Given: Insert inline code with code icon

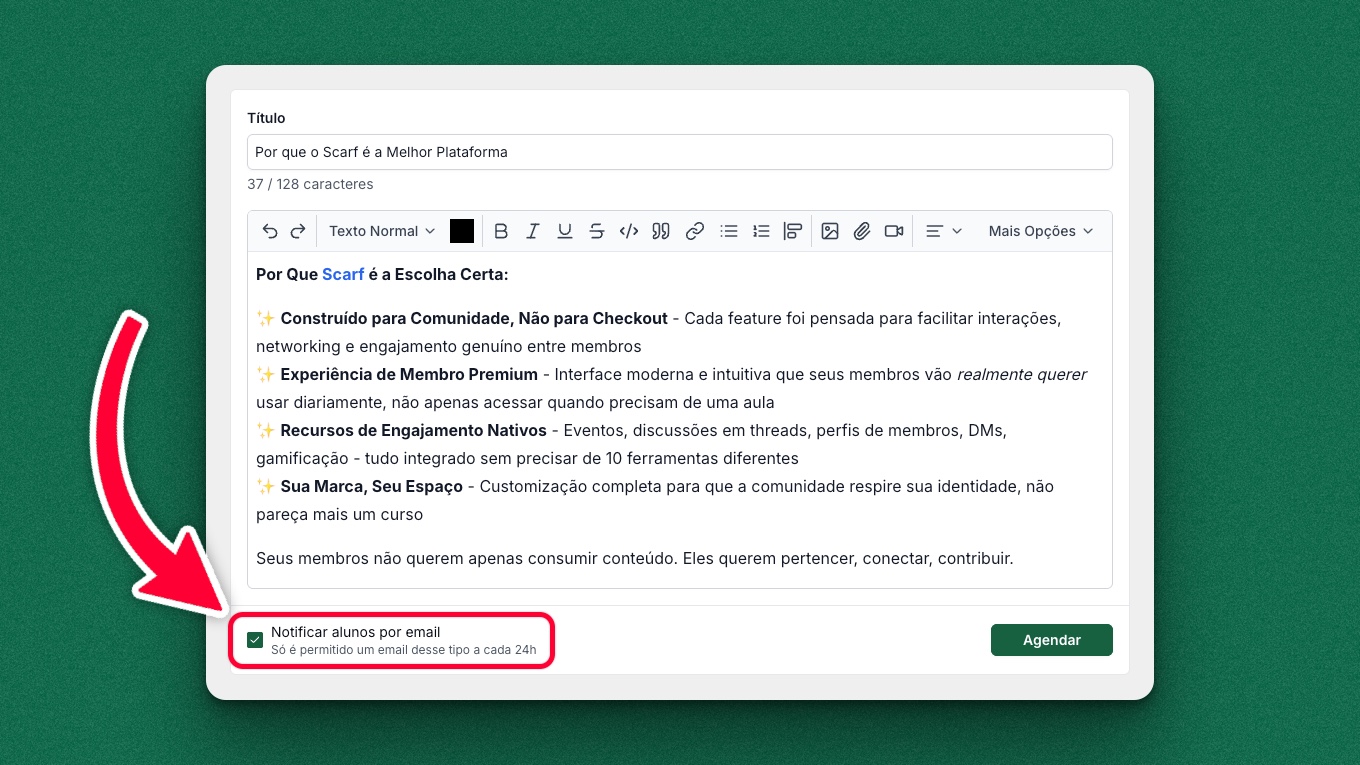Looking at the screenshot, I should coord(629,231).
